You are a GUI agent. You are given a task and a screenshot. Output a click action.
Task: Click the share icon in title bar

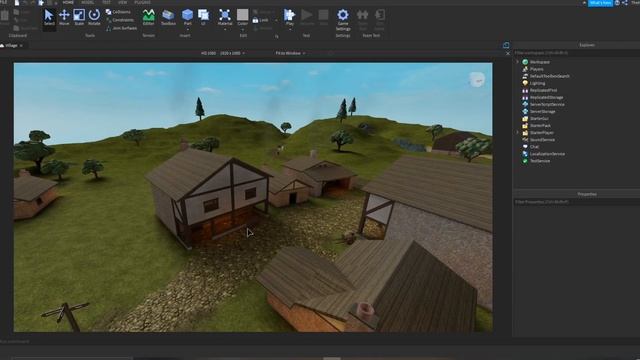point(625,3)
